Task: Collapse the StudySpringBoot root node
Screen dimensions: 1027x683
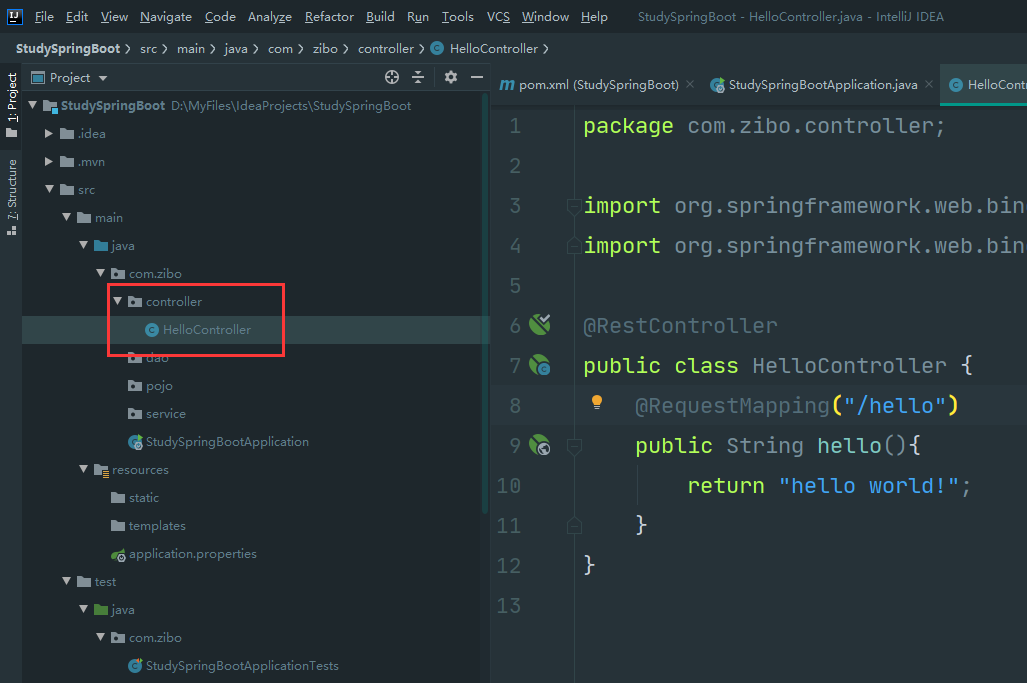Action: tap(32, 105)
